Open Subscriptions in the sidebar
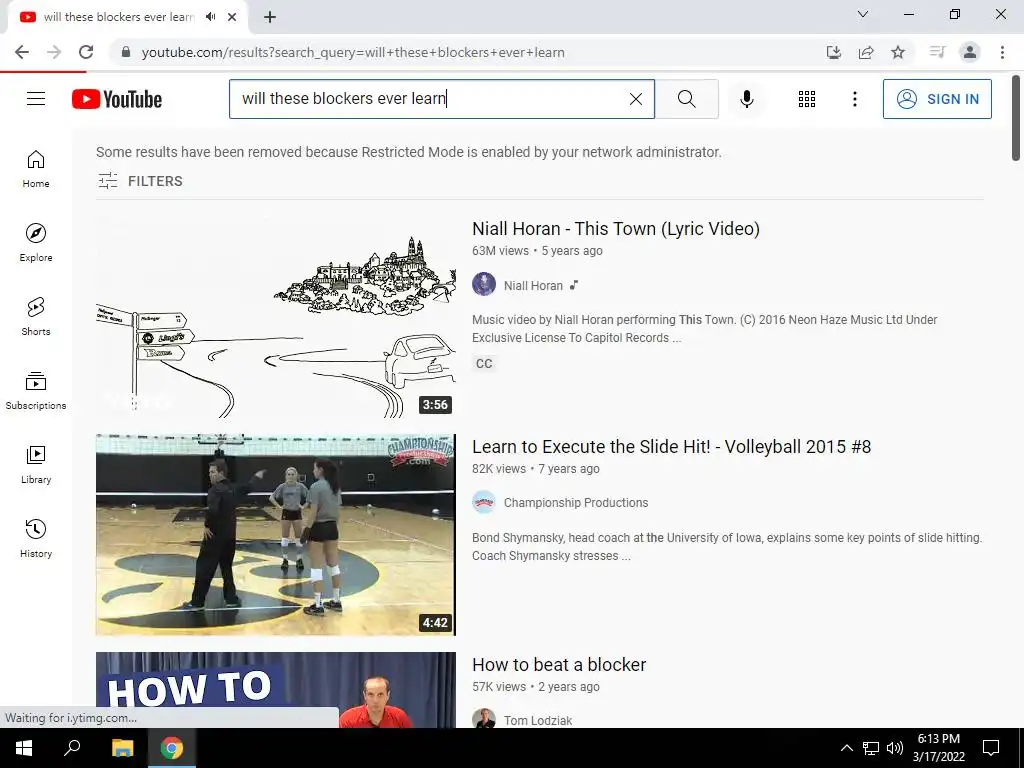Image resolution: width=1024 pixels, height=768 pixels. pyautogui.click(x=36, y=391)
